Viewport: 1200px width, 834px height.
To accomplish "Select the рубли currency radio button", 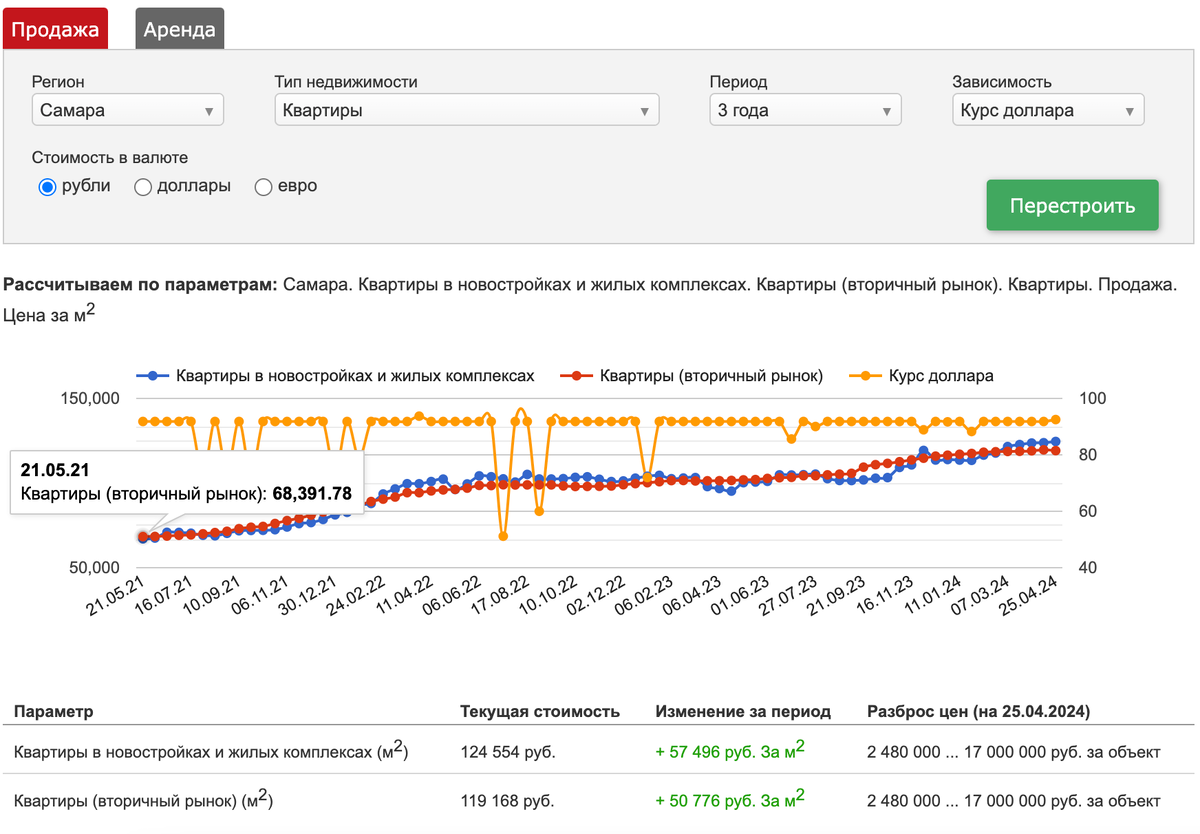I will [x=47, y=187].
